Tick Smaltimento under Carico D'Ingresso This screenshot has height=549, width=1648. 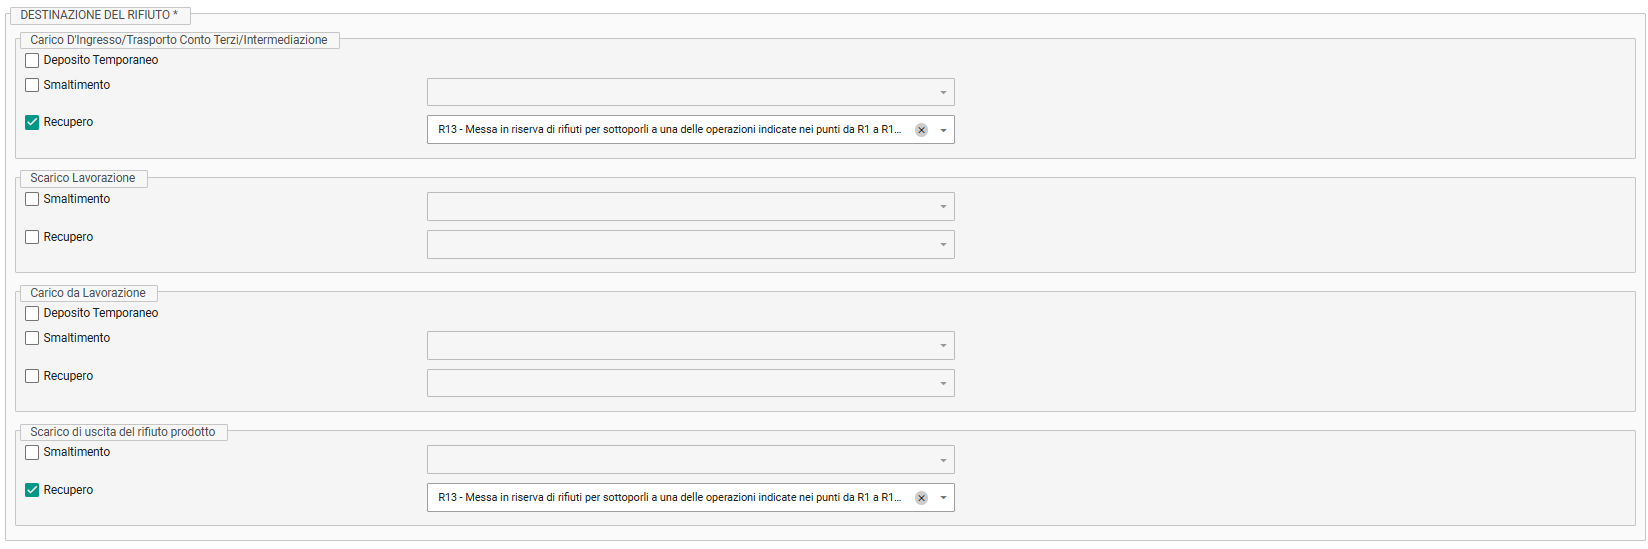tap(32, 85)
